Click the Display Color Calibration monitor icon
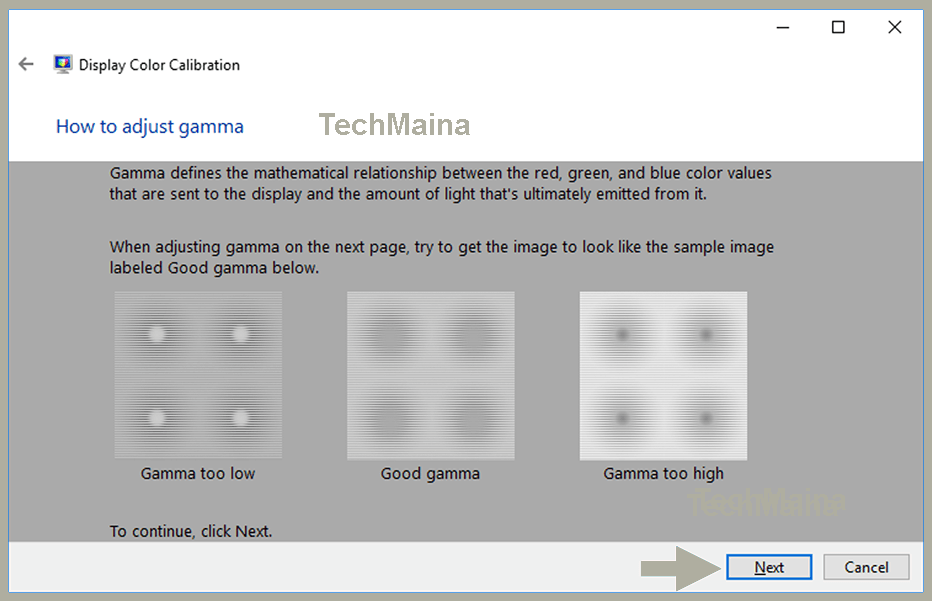932x601 pixels. [63, 63]
